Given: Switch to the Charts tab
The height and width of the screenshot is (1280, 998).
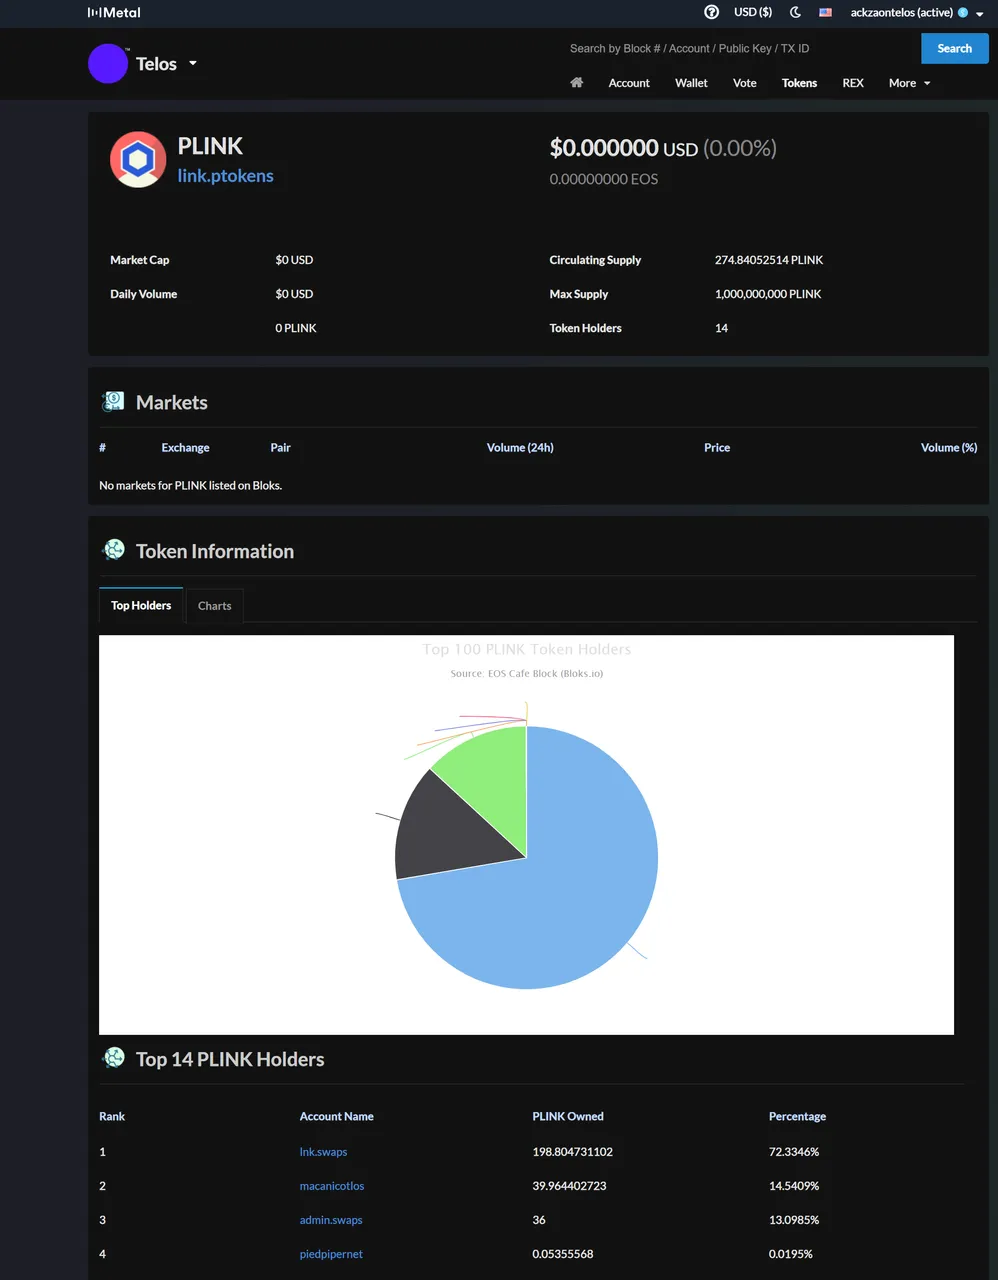Looking at the screenshot, I should (214, 606).
